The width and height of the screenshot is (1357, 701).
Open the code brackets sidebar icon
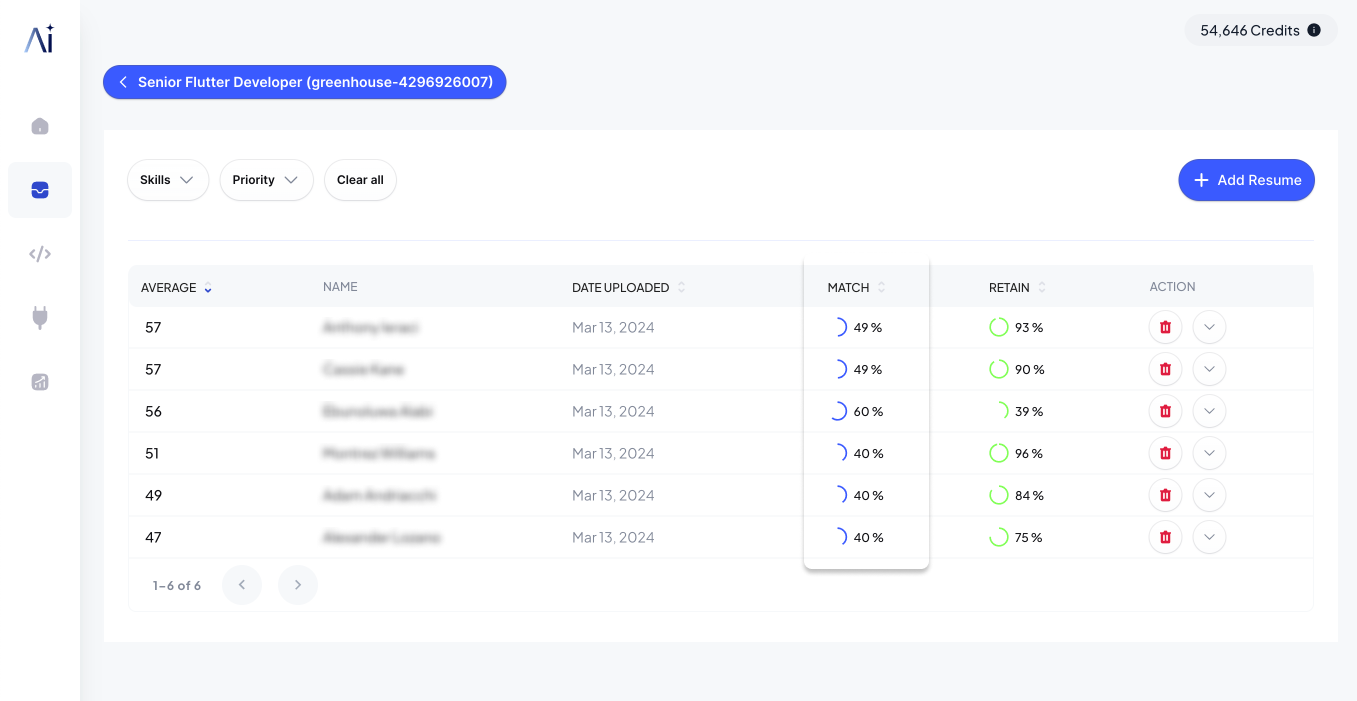(x=40, y=254)
